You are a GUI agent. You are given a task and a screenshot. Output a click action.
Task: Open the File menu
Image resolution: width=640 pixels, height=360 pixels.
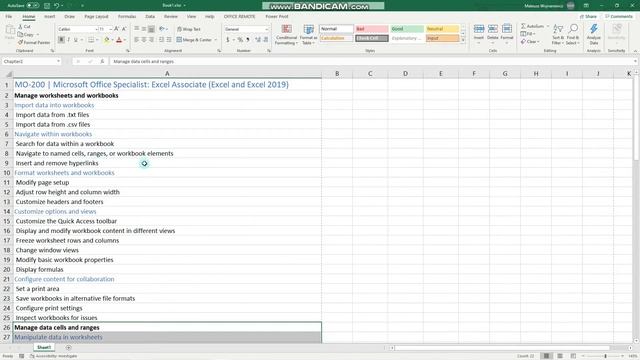[9, 16]
